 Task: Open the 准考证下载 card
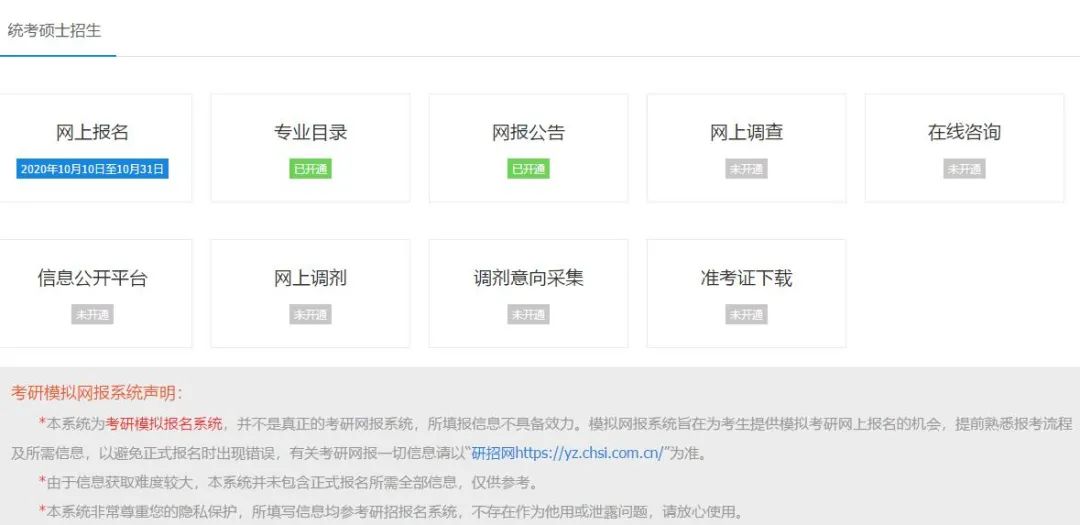point(746,278)
